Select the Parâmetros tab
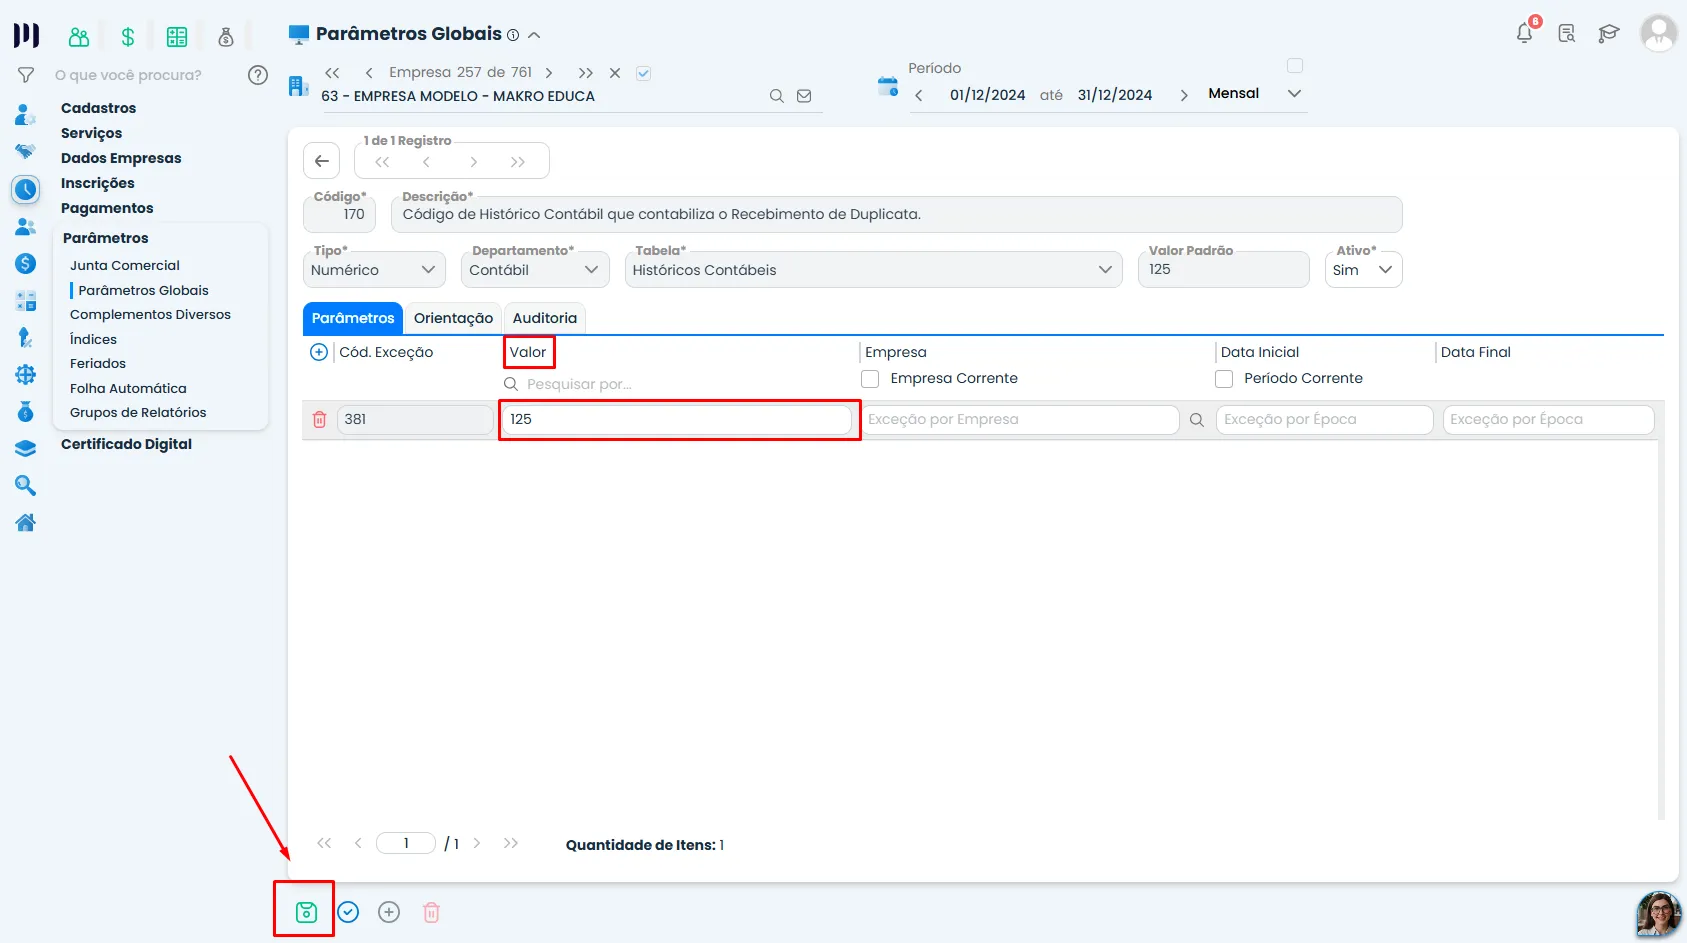The height and width of the screenshot is (943, 1687). pos(353,318)
